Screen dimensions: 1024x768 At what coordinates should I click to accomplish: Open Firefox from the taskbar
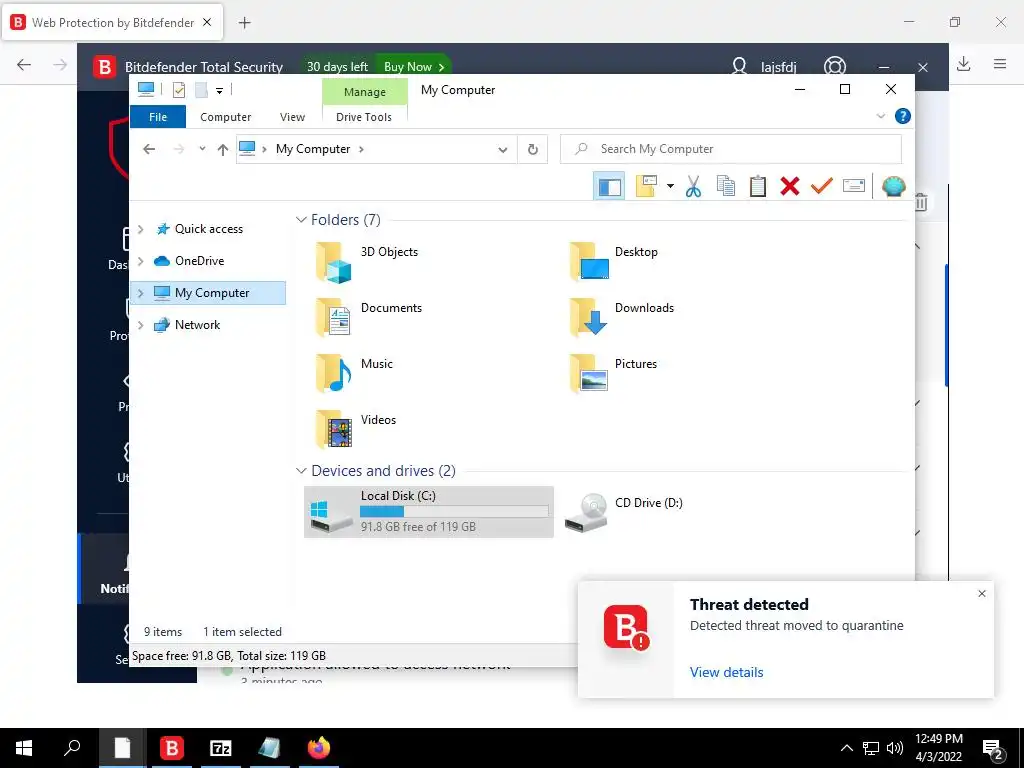(319, 748)
